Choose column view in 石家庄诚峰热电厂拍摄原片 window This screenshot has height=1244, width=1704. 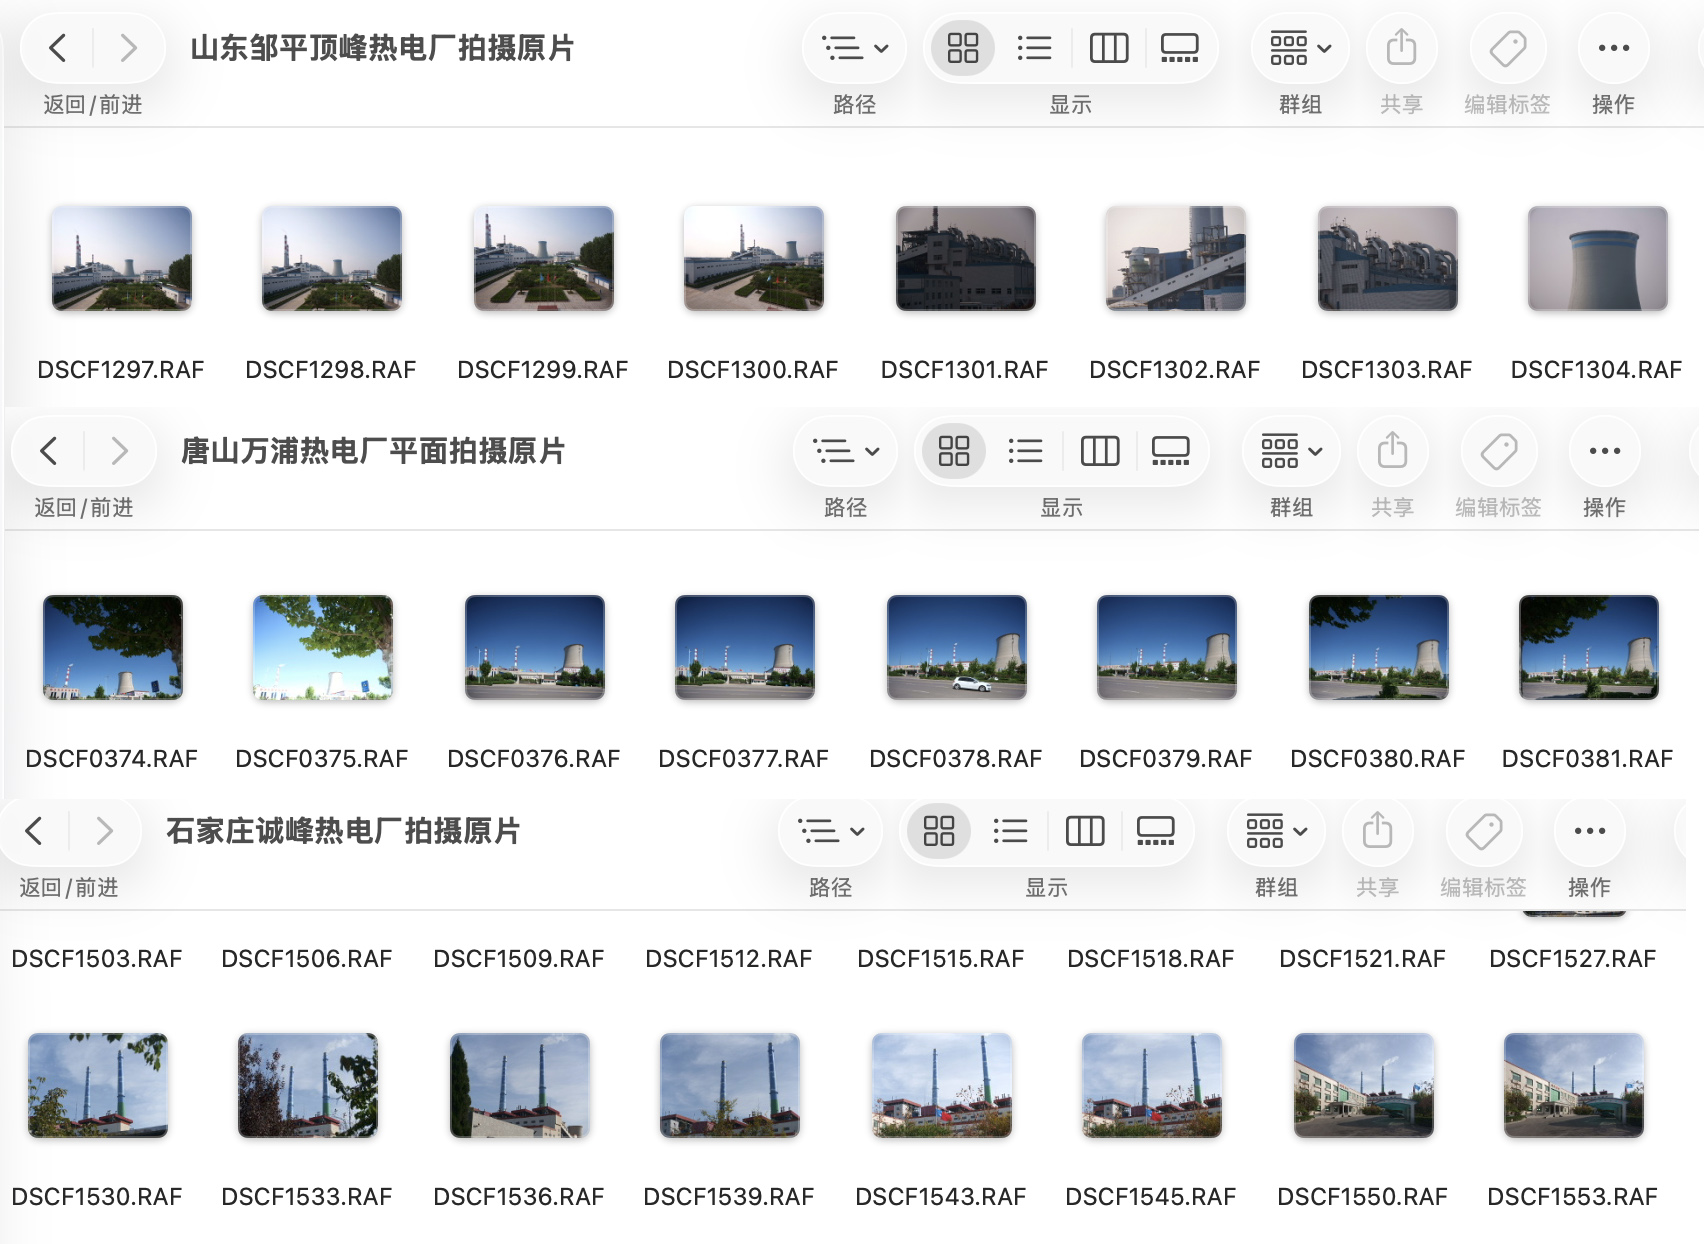(1085, 831)
